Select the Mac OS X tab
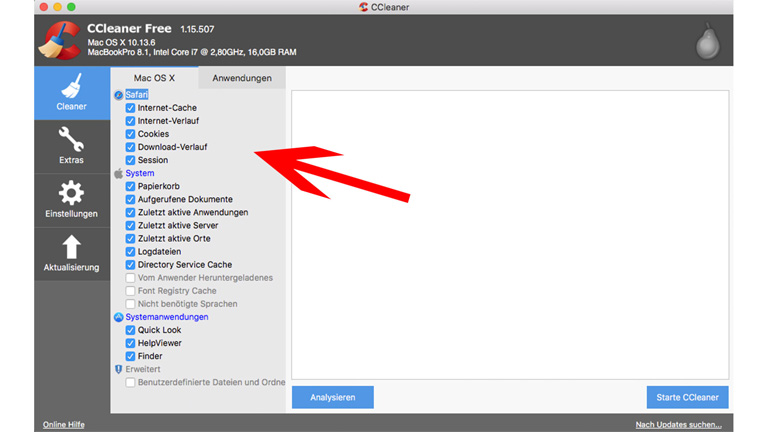The image size is (768, 432). [x=155, y=78]
